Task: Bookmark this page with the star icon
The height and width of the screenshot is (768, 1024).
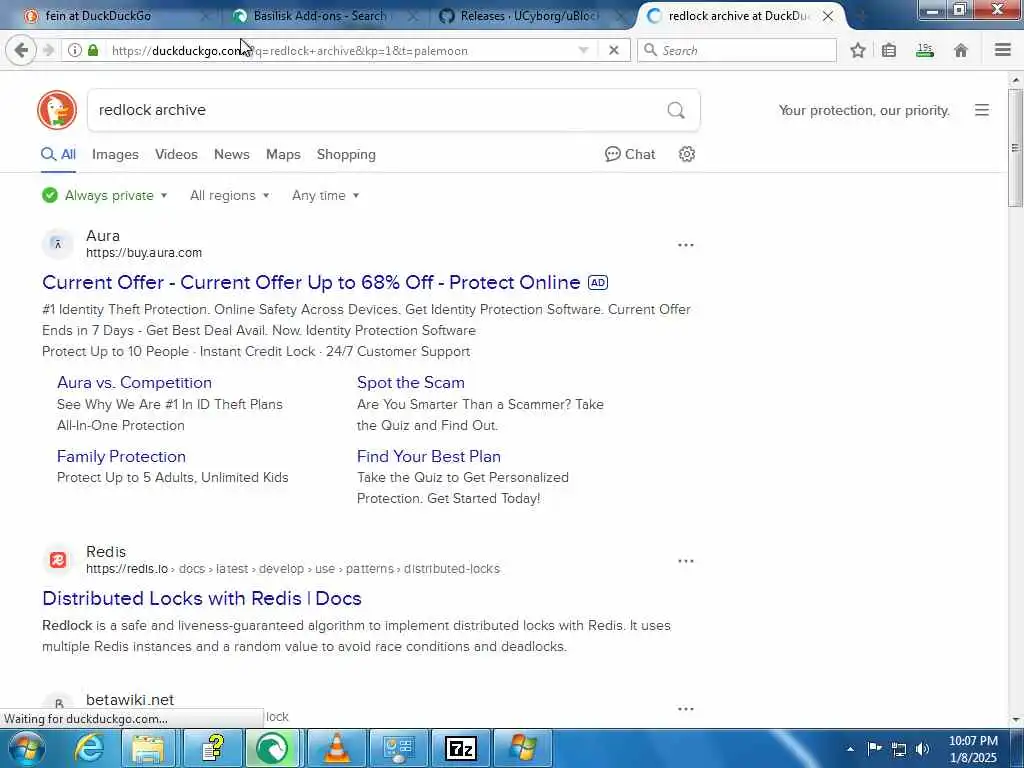Action: click(857, 50)
